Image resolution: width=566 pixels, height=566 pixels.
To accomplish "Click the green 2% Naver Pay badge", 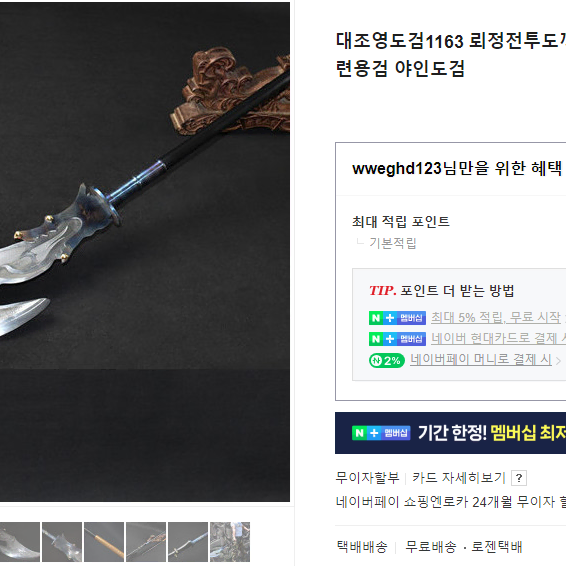I will point(387,360).
